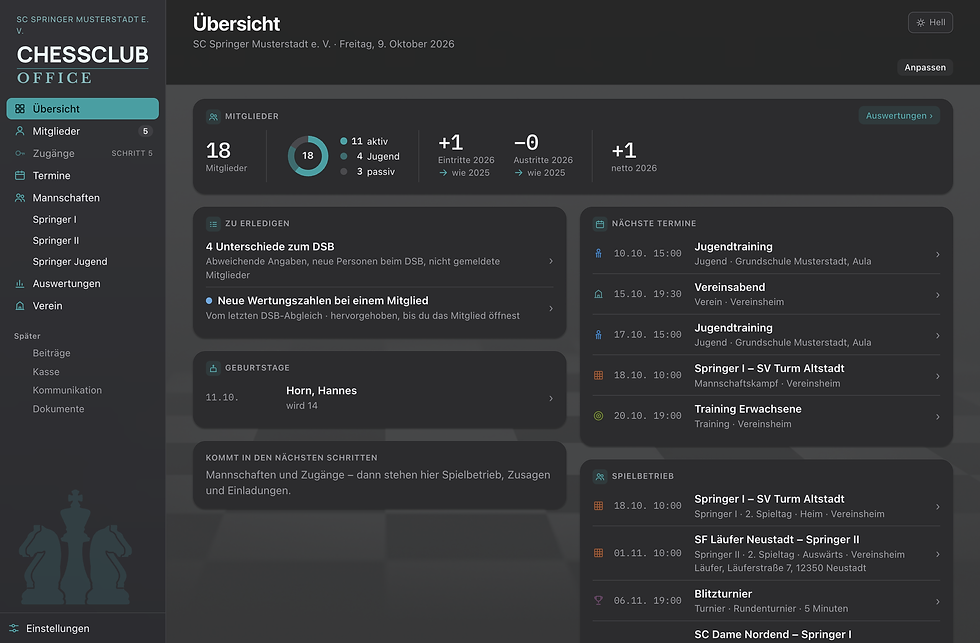
Task: Click the 18 Mitglieder total count
Action: pyautogui.click(x=226, y=156)
